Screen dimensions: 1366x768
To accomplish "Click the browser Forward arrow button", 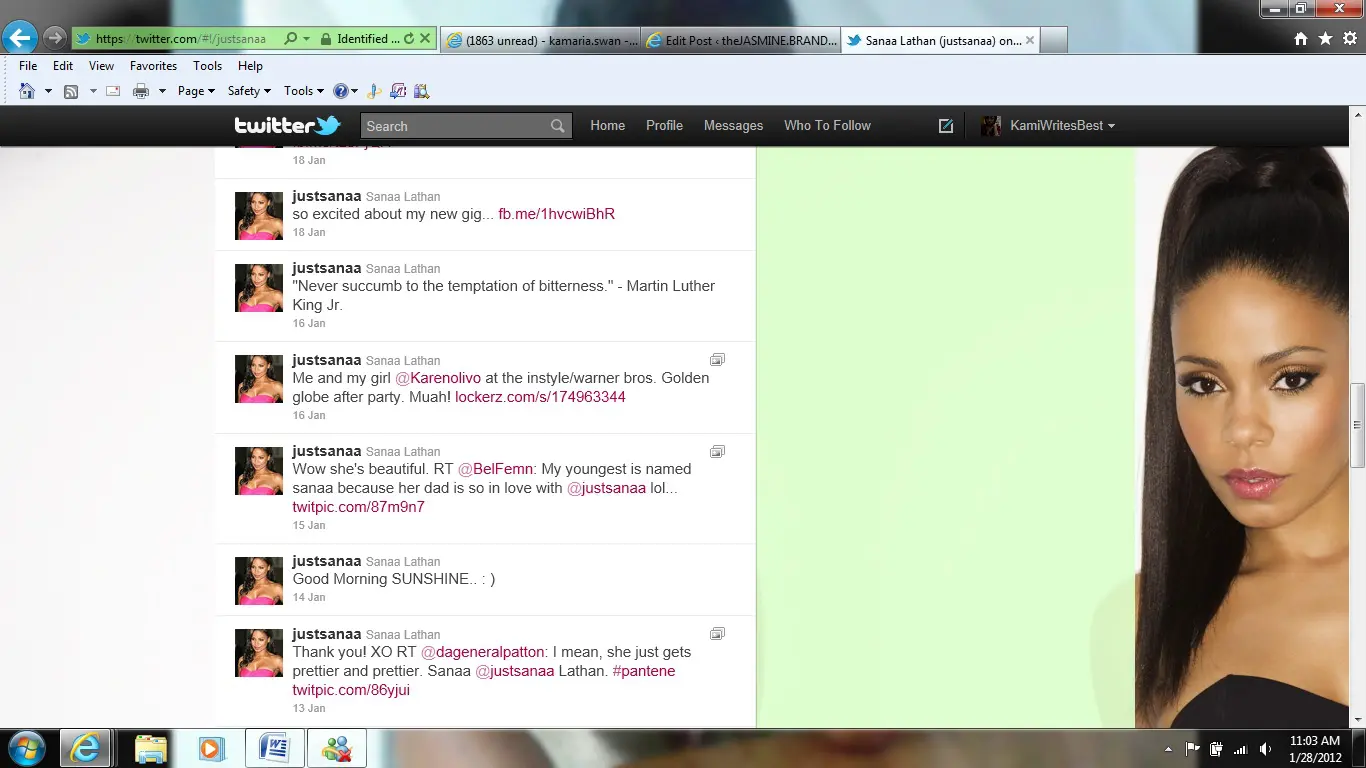I will pos(55,39).
